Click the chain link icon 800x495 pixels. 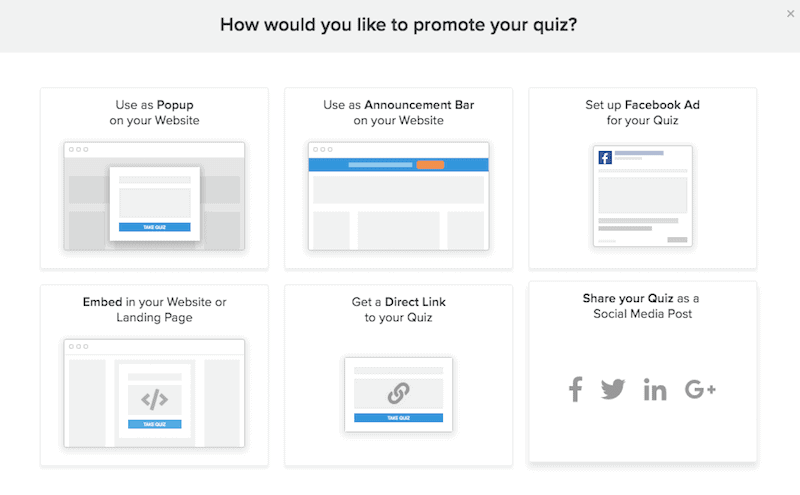coord(398,393)
